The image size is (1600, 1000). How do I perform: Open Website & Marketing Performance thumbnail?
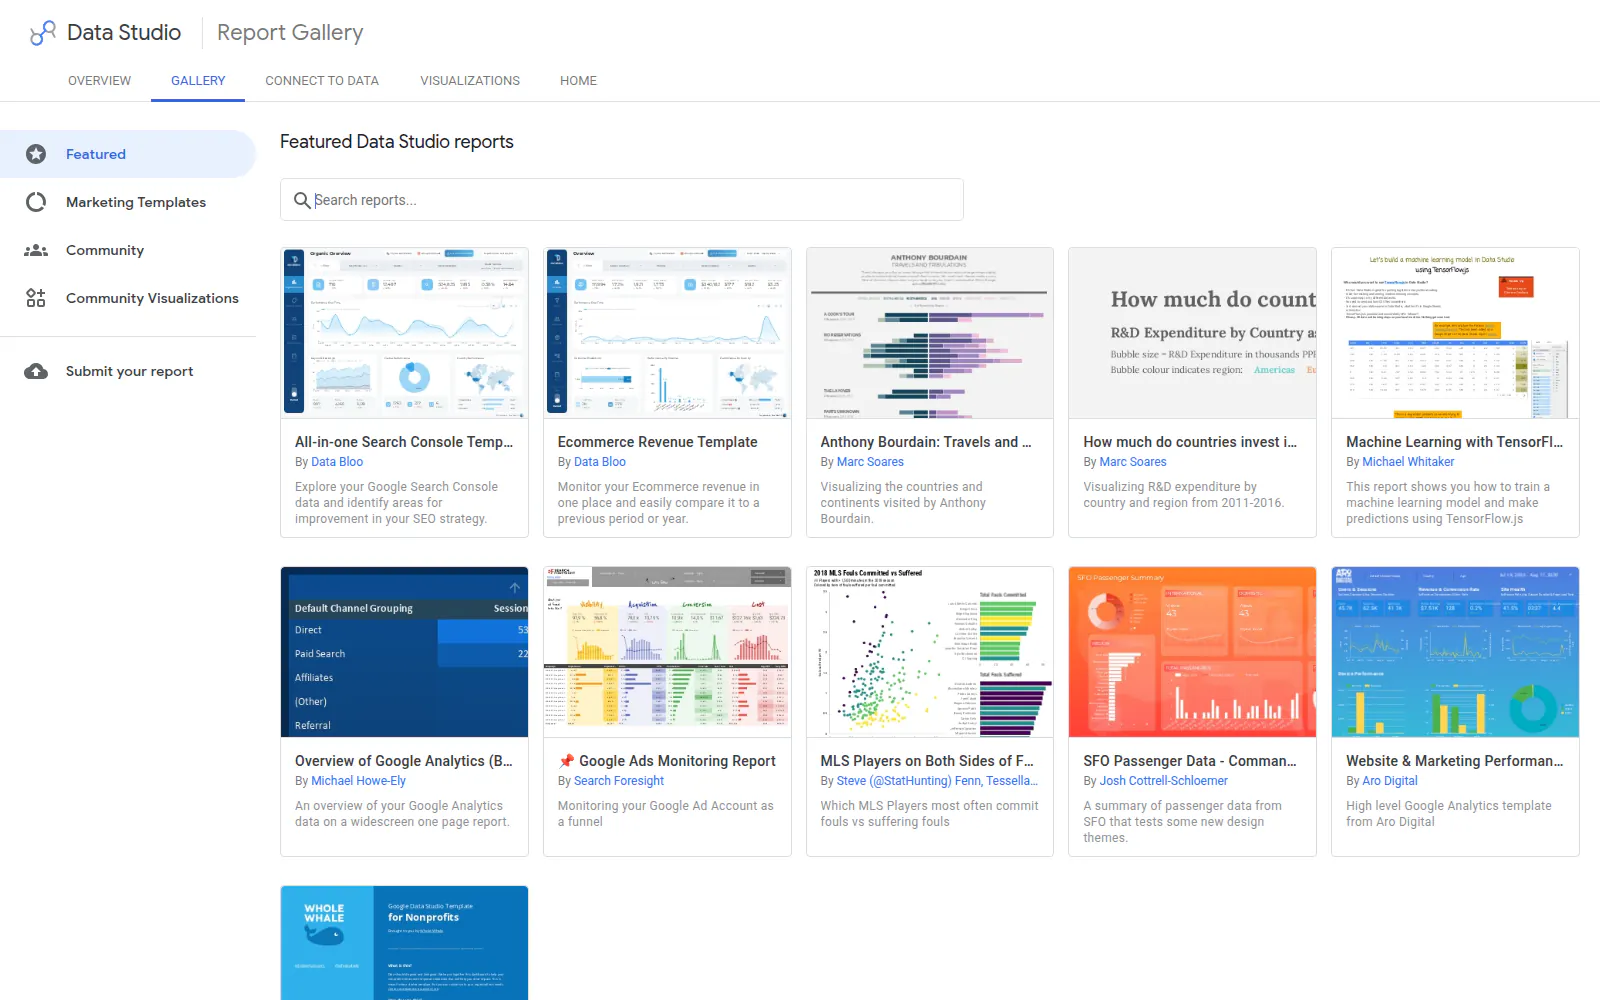click(x=1455, y=652)
